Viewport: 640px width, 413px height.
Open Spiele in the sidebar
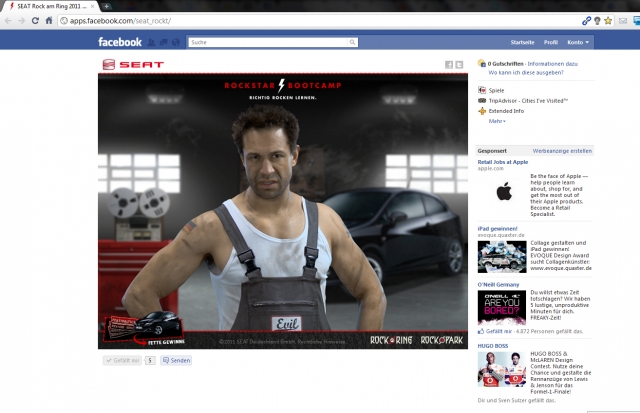(496, 91)
